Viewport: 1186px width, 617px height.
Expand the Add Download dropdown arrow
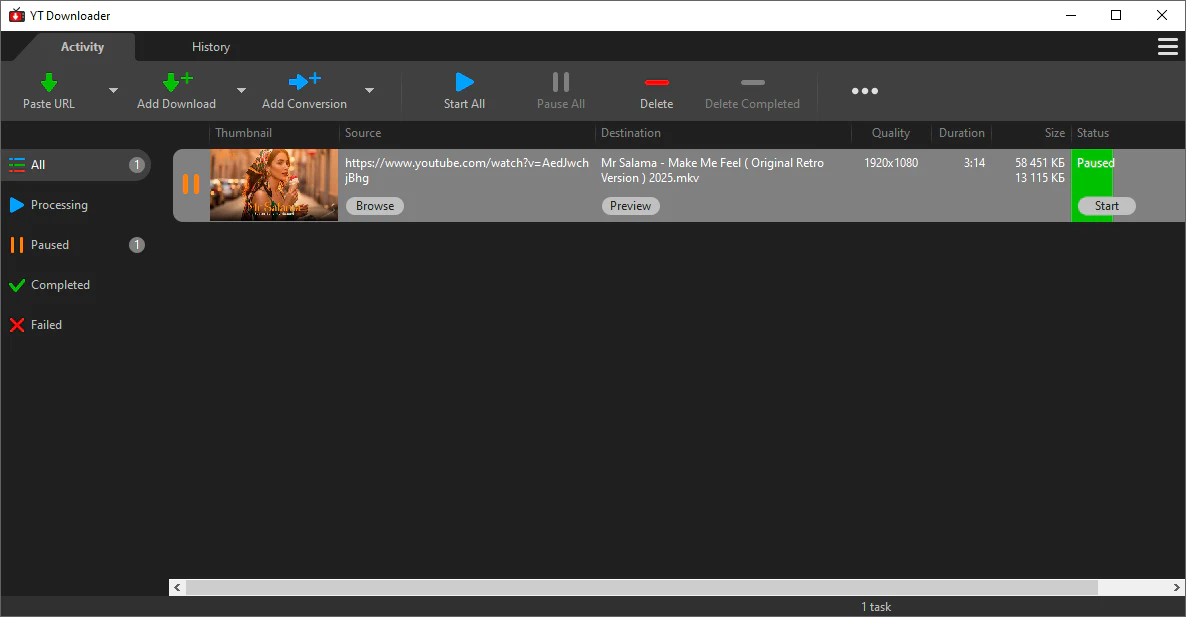click(241, 91)
